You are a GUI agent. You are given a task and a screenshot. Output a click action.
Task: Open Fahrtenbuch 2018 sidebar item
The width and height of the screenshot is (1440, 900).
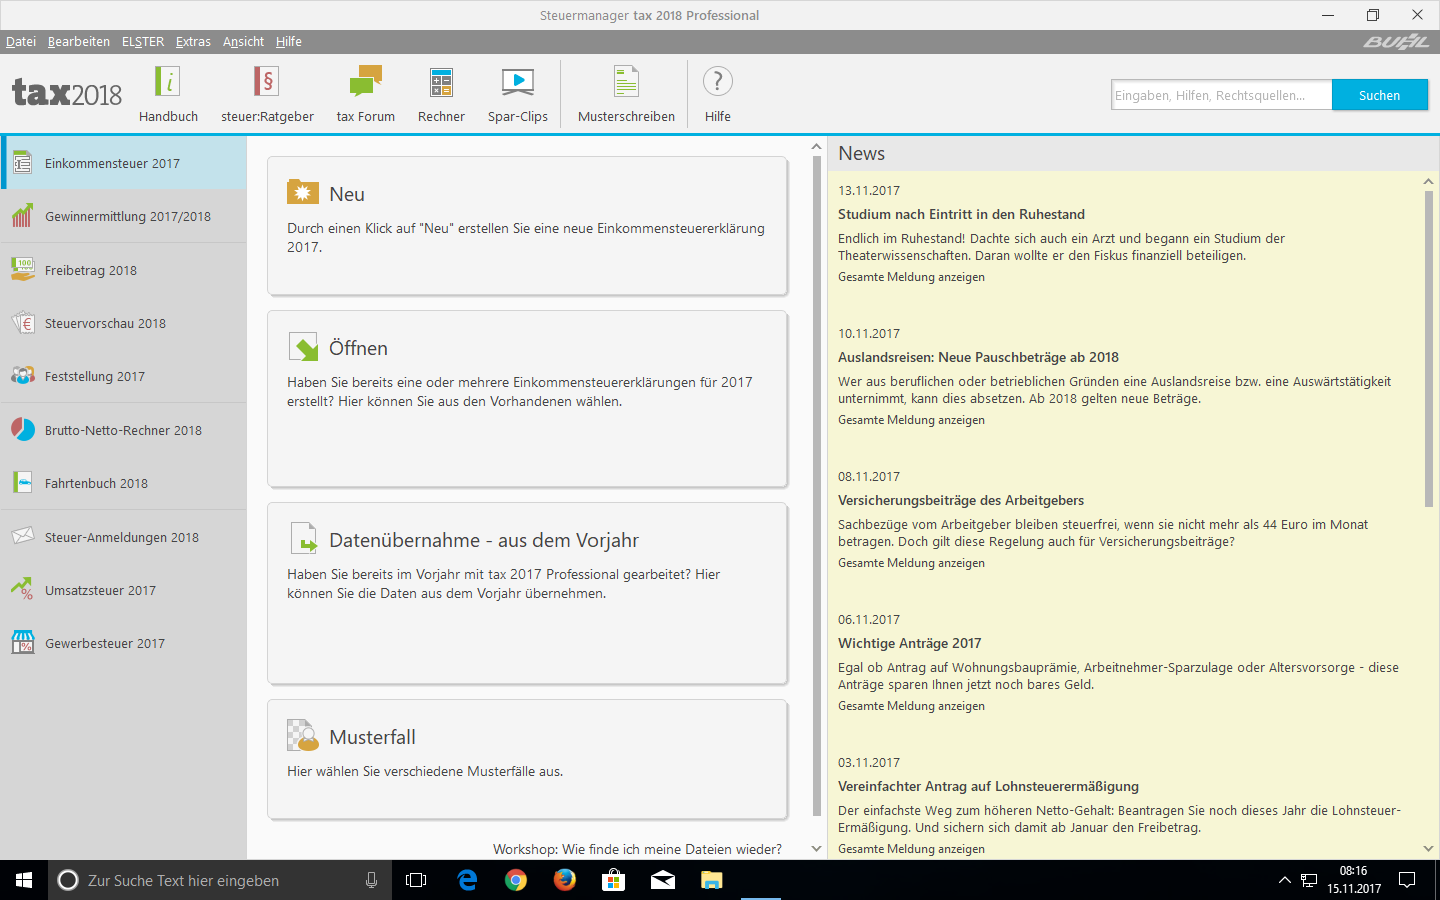click(x=123, y=483)
